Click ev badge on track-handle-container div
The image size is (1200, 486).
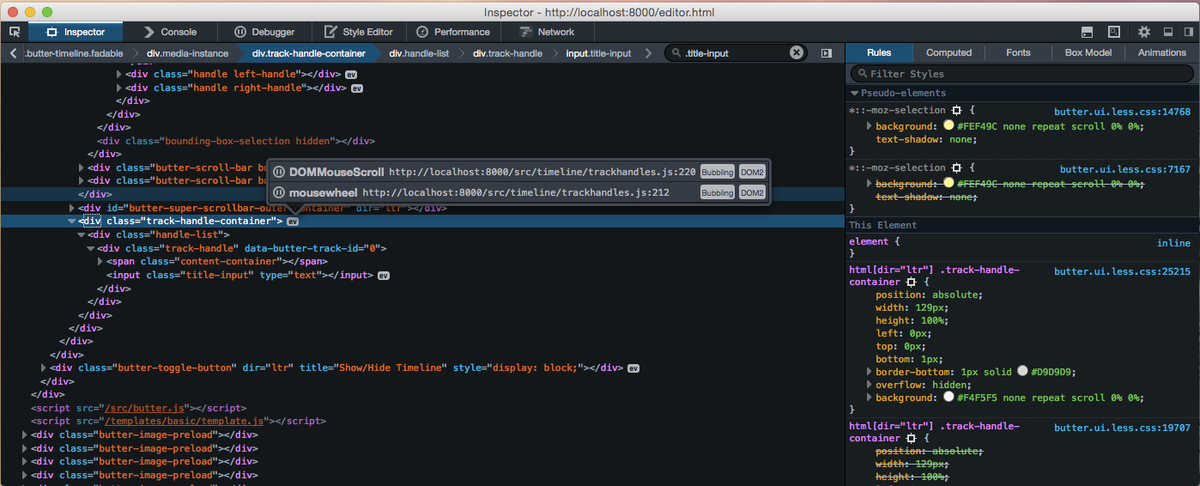click(293, 221)
